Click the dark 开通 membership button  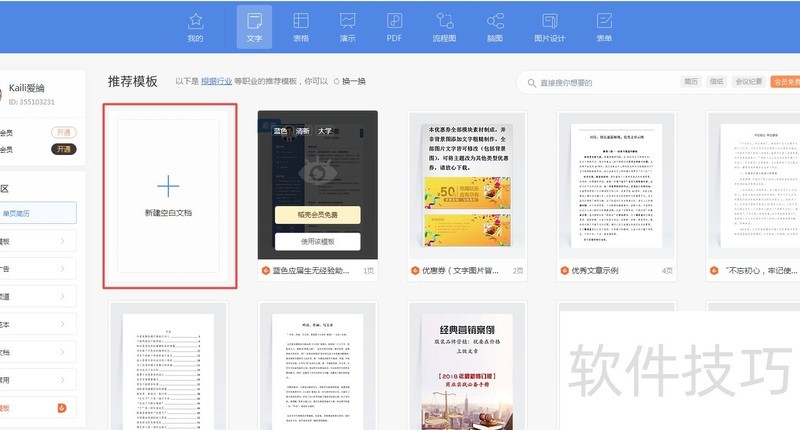tap(64, 149)
